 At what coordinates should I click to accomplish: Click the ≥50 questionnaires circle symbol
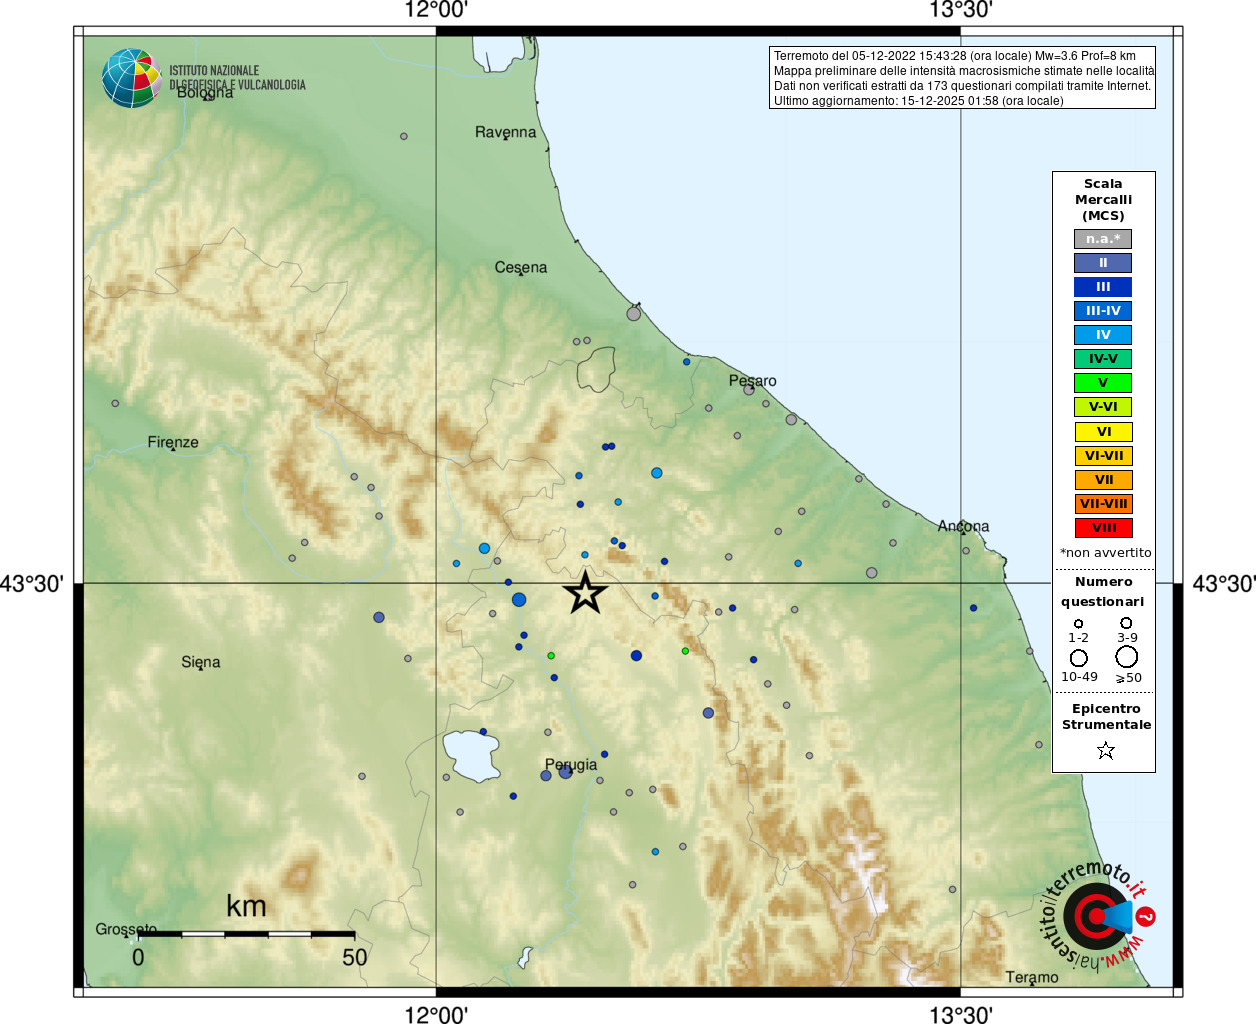pyautogui.click(x=1127, y=657)
